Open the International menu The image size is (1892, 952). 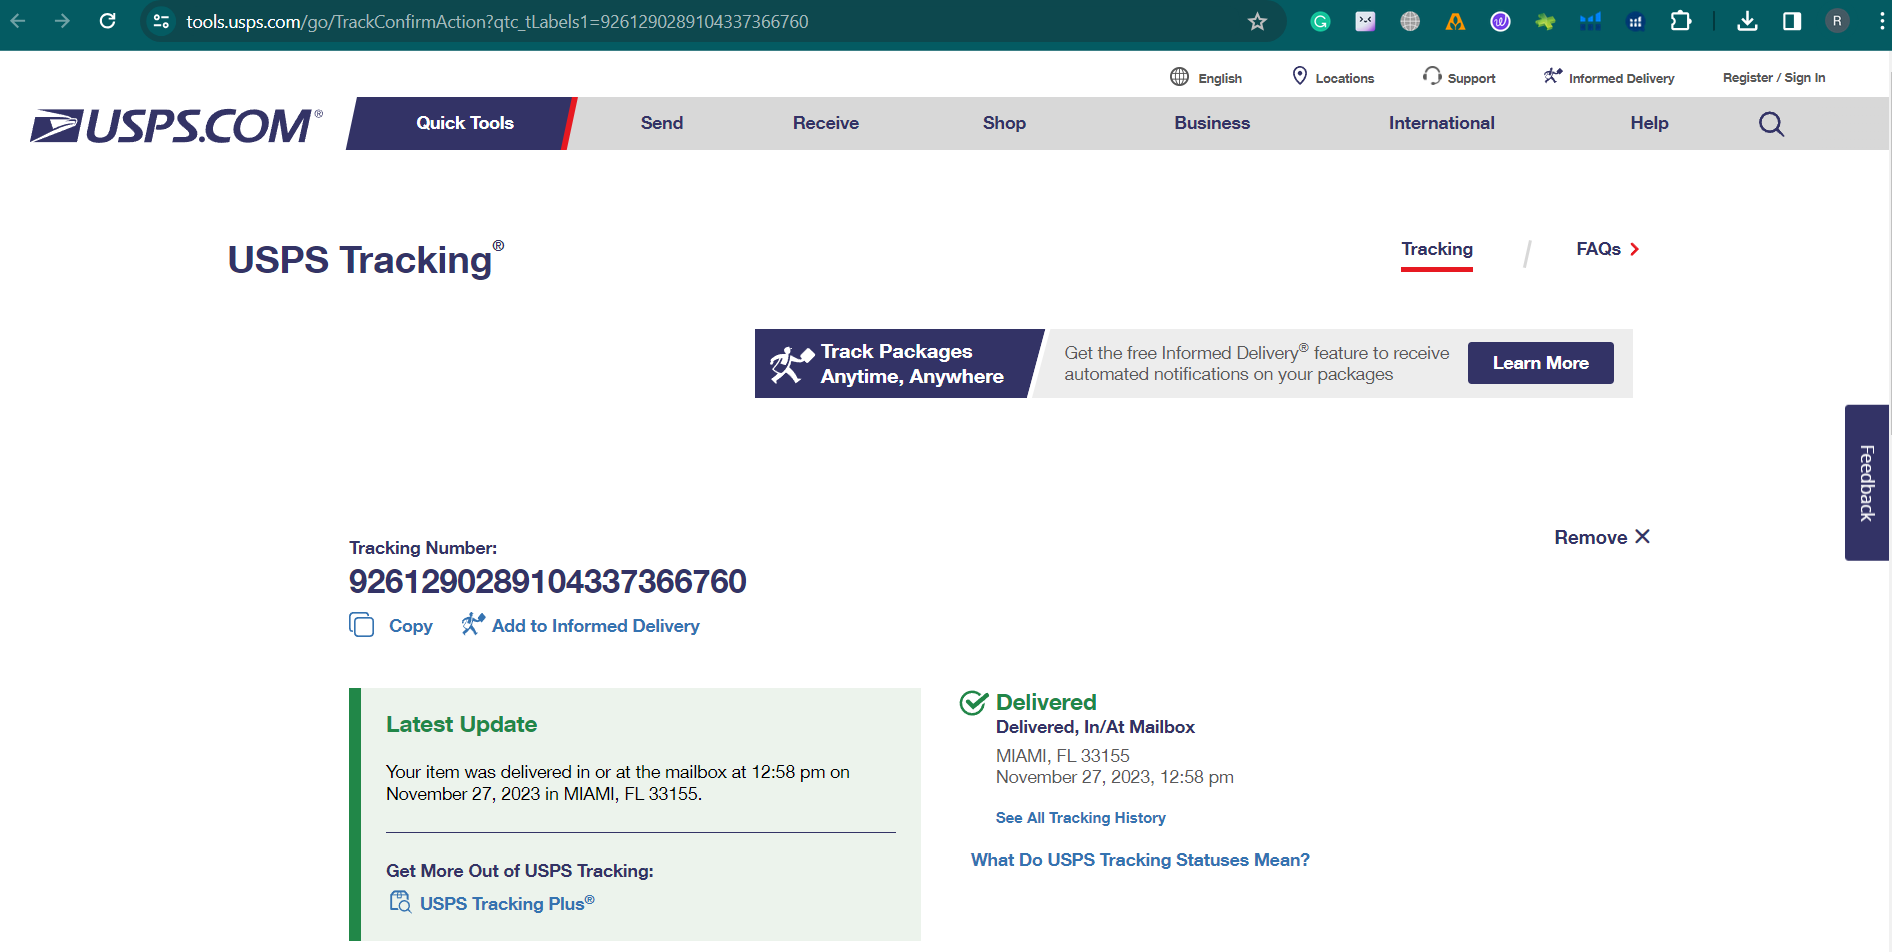(x=1441, y=123)
